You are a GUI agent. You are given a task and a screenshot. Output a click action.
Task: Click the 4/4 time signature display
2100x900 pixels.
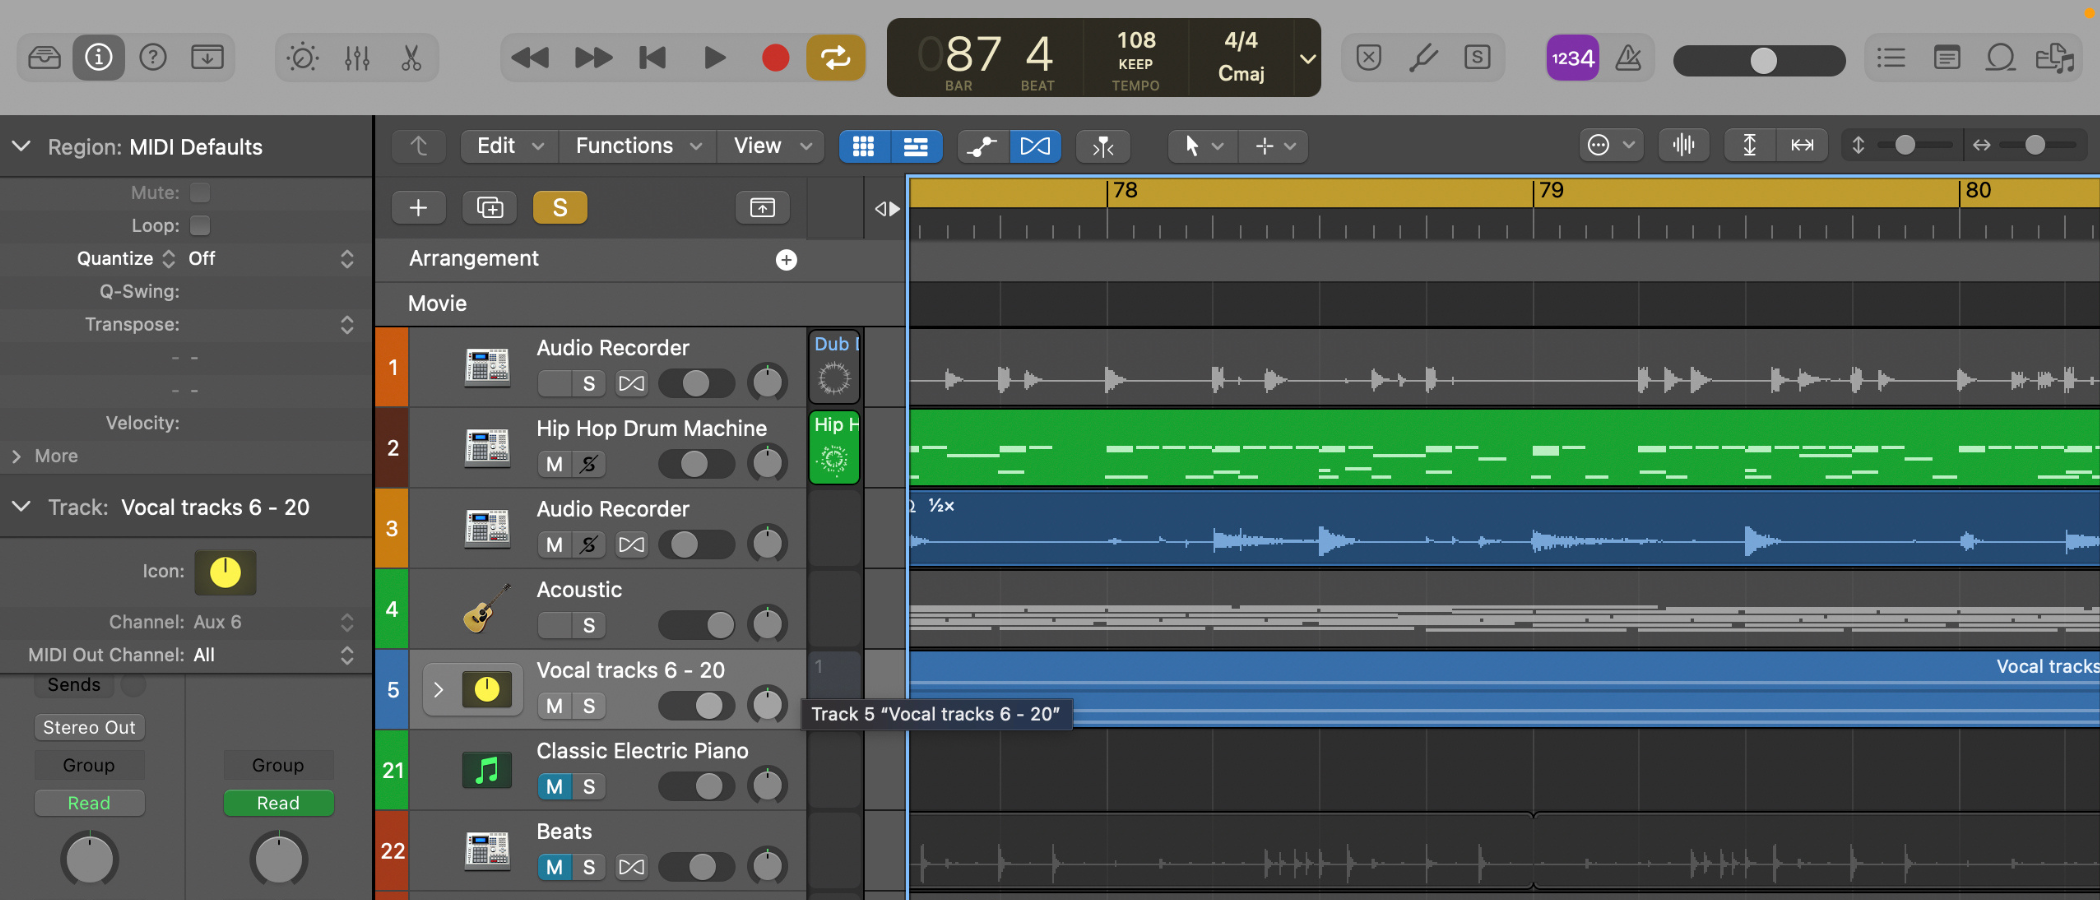pyautogui.click(x=1241, y=40)
